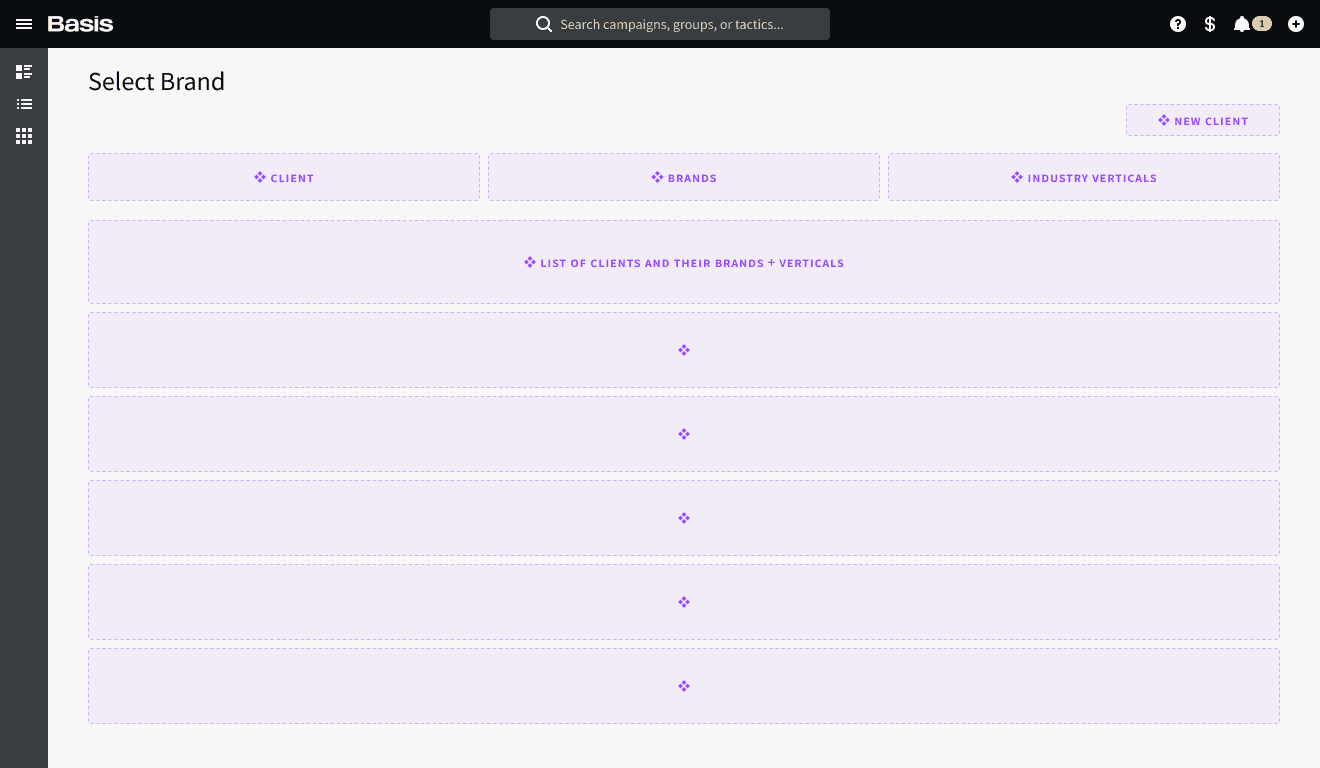
Task: Open the hamburger main menu
Action: [x=24, y=24]
